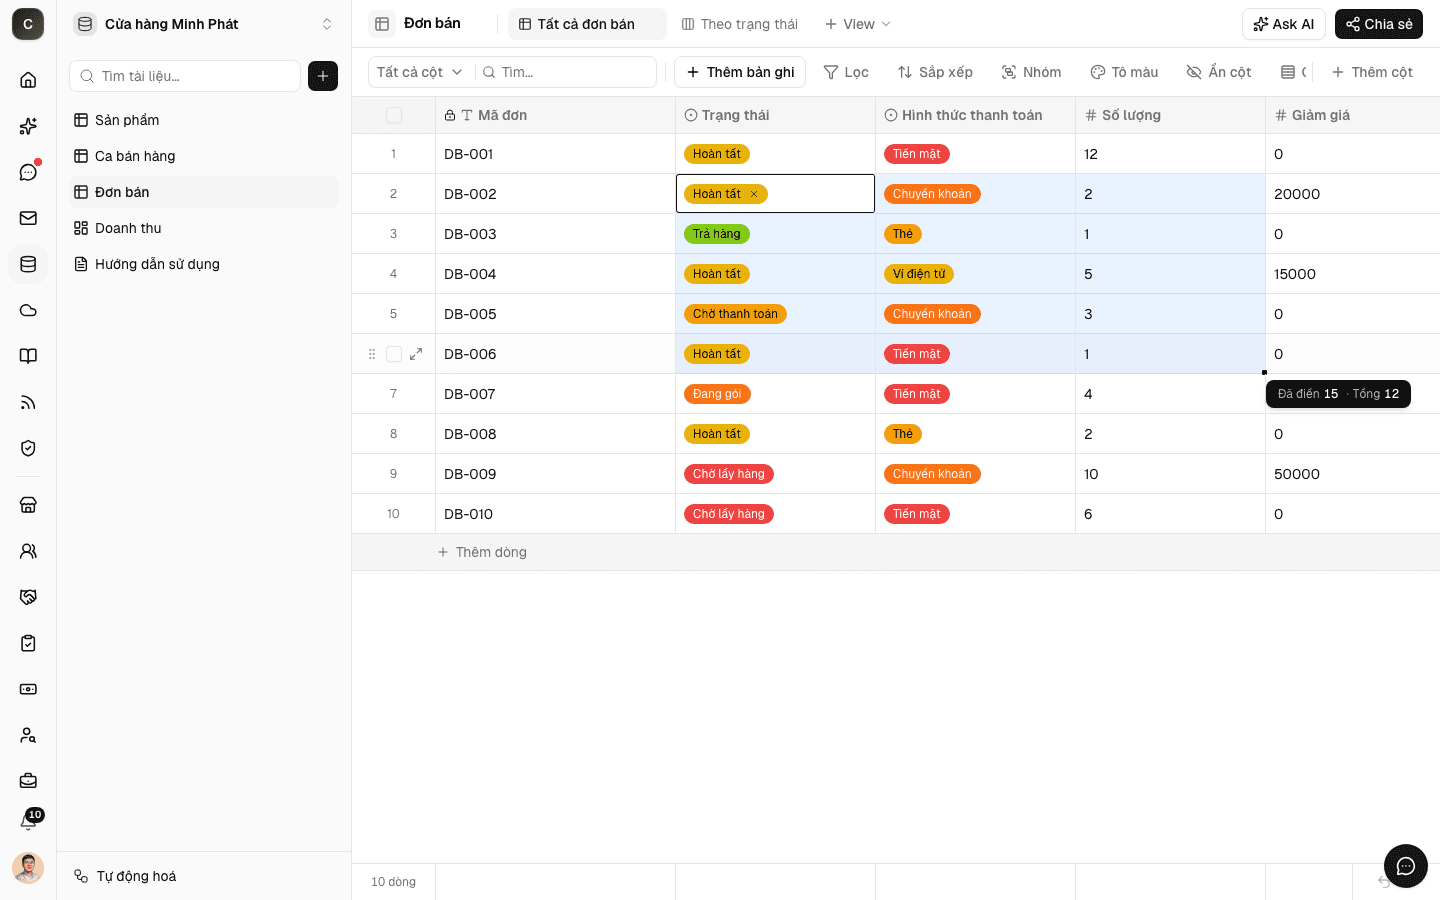Open the chat messages icon with red dot

(x=28, y=172)
